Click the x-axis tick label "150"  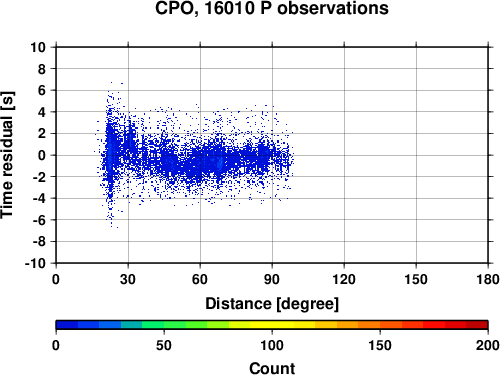coord(416,279)
